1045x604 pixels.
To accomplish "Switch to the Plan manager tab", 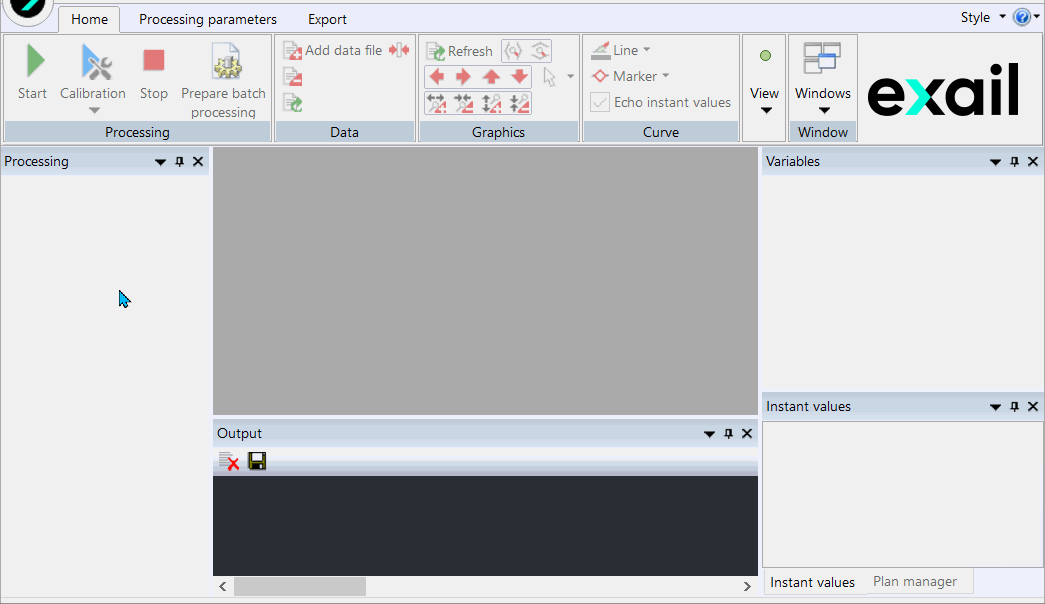I will click(x=914, y=581).
